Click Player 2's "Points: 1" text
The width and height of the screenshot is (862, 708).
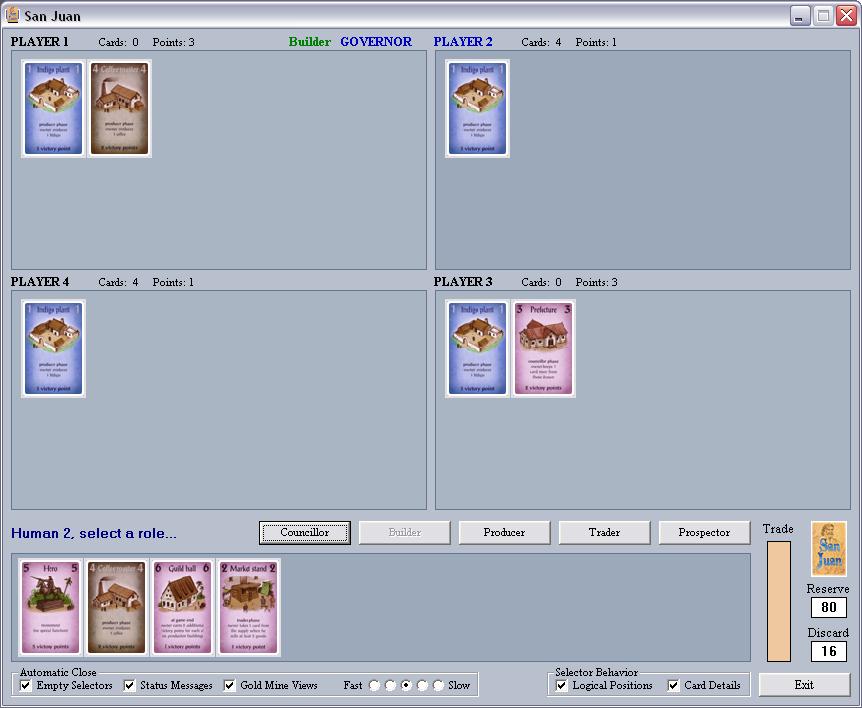[596, 42]
